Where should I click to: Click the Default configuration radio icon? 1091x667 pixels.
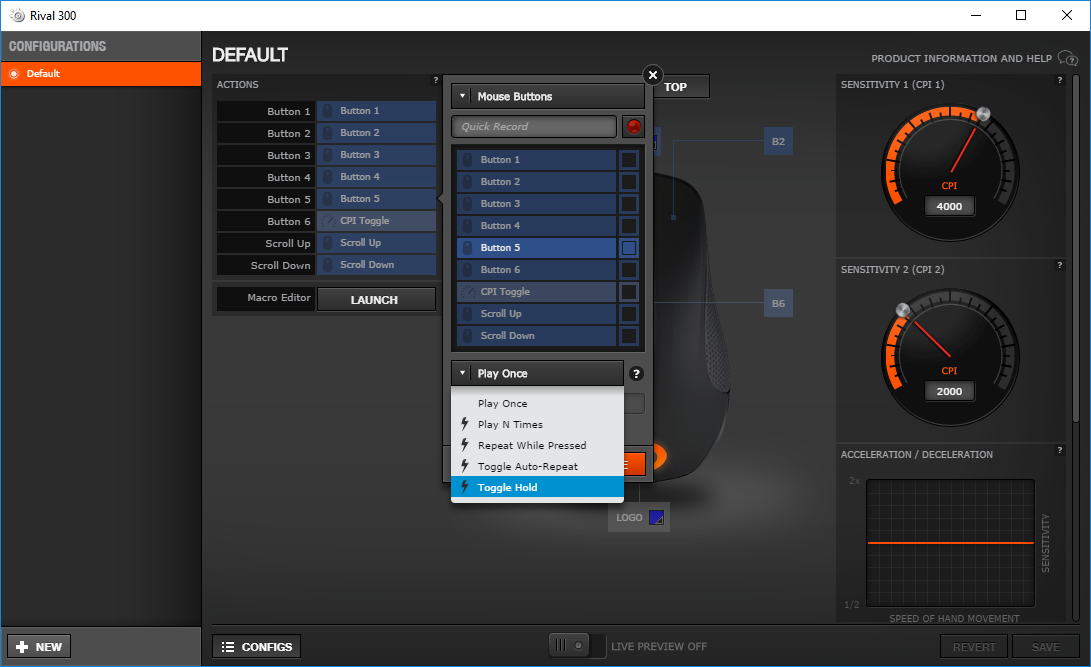pyautogui.click(x=14, y=74)
